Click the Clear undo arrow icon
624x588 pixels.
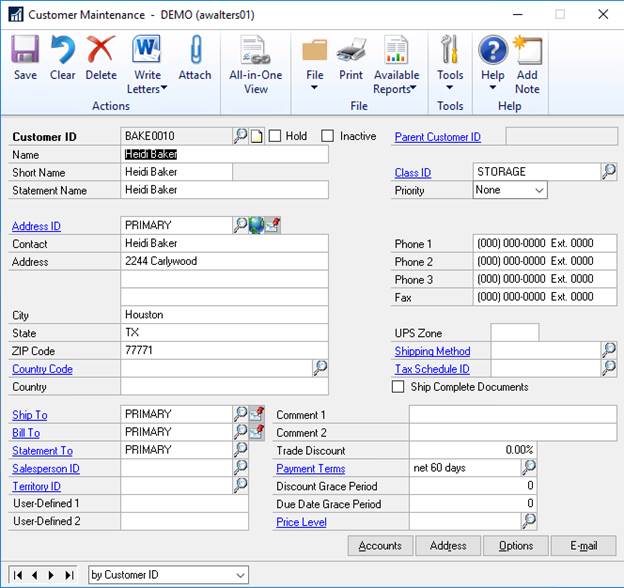(x=63, y=50)
